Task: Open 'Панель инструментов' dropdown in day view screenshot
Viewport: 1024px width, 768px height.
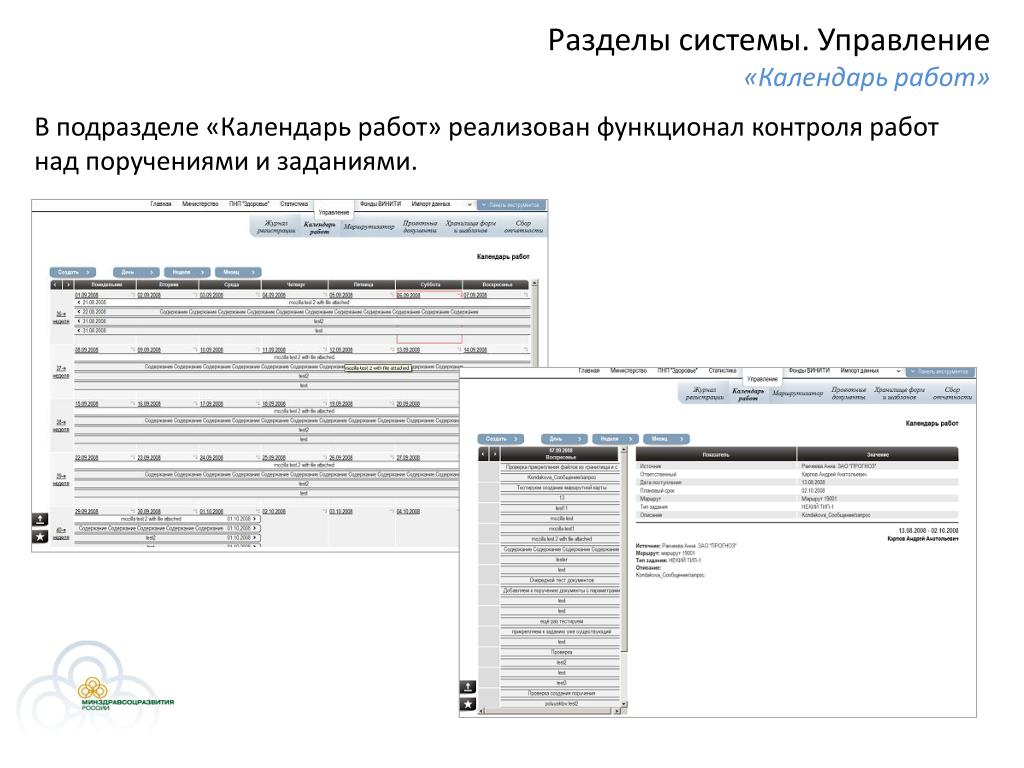Action: (x=940, y=372)
